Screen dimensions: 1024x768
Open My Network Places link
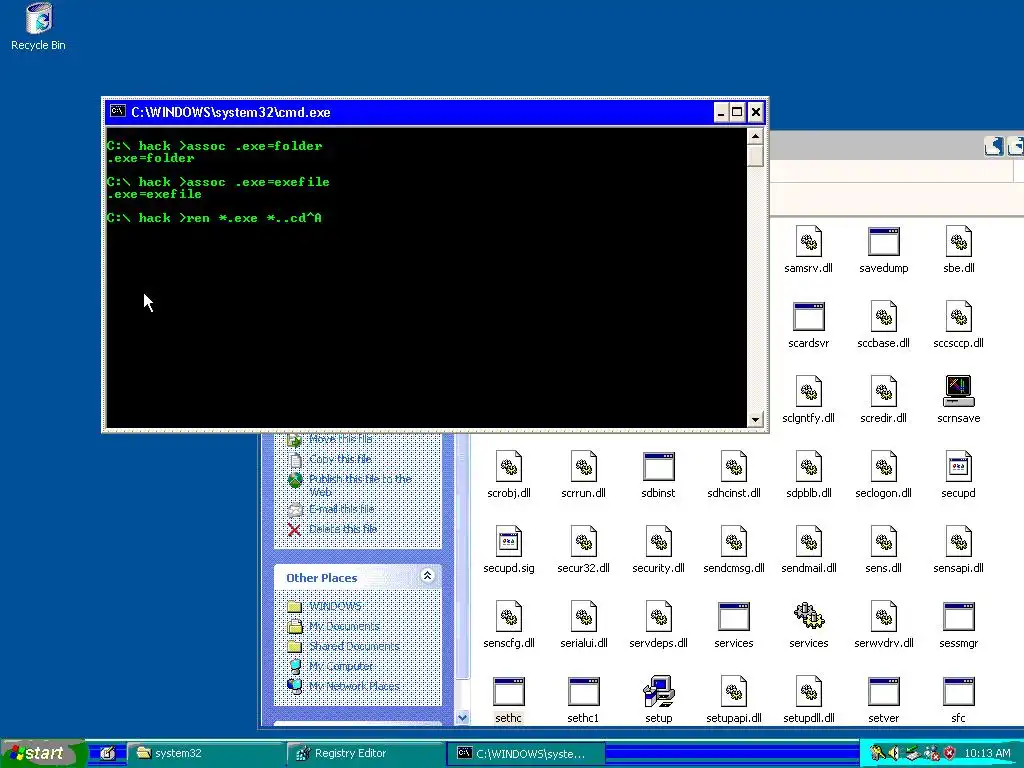pos(354,686)
